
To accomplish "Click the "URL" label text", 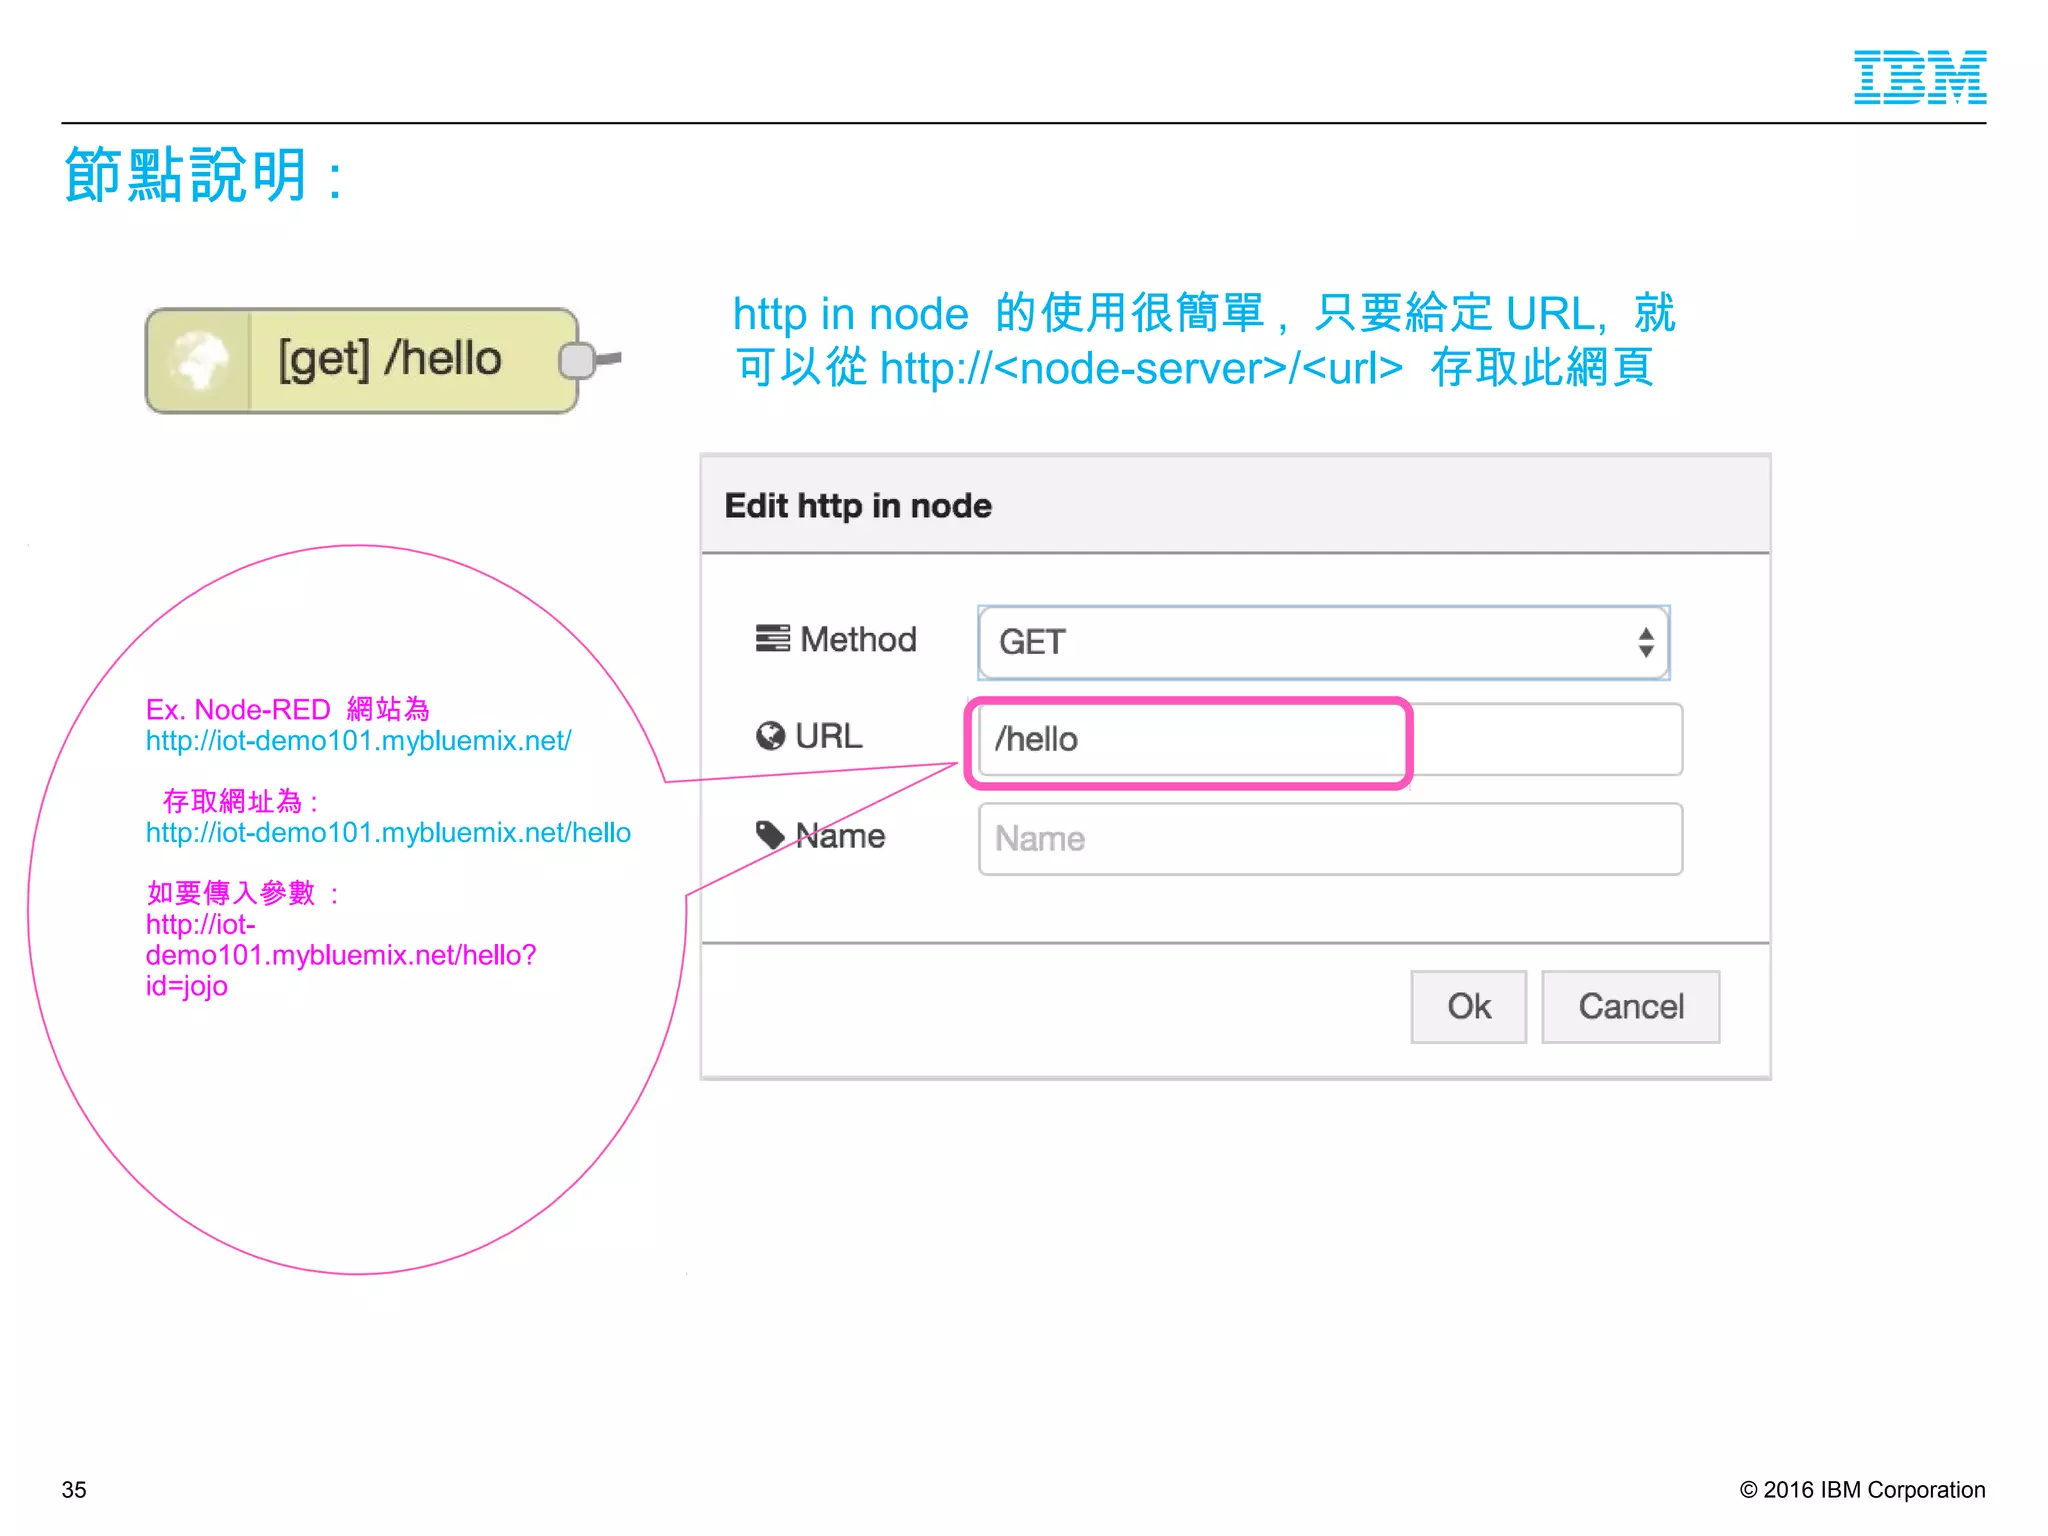I will (x=828, y=736).
